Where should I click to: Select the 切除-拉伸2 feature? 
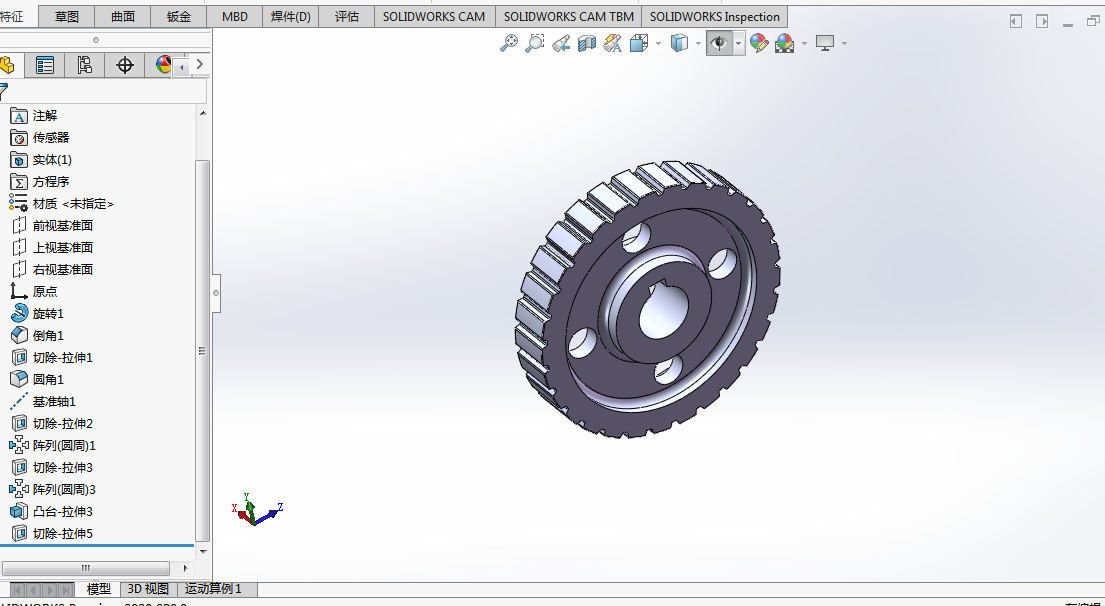pos(52,423)
